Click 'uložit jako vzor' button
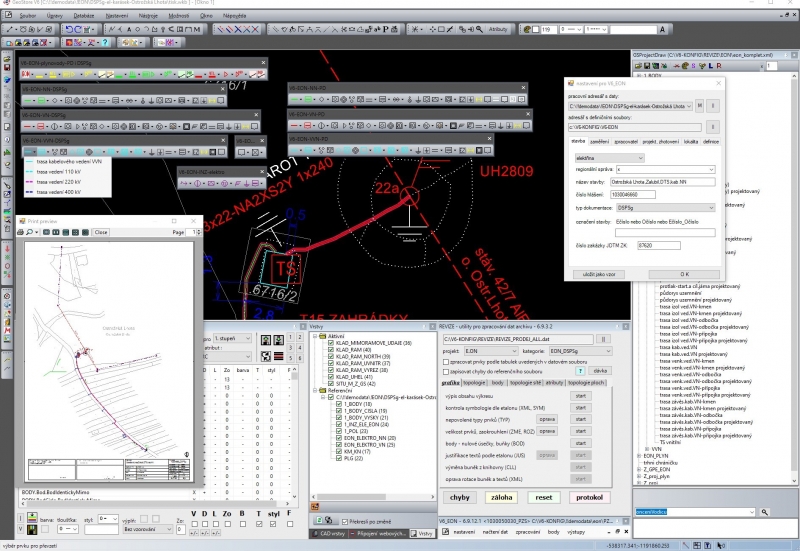 pyautogui.click(x=599, y=274)
